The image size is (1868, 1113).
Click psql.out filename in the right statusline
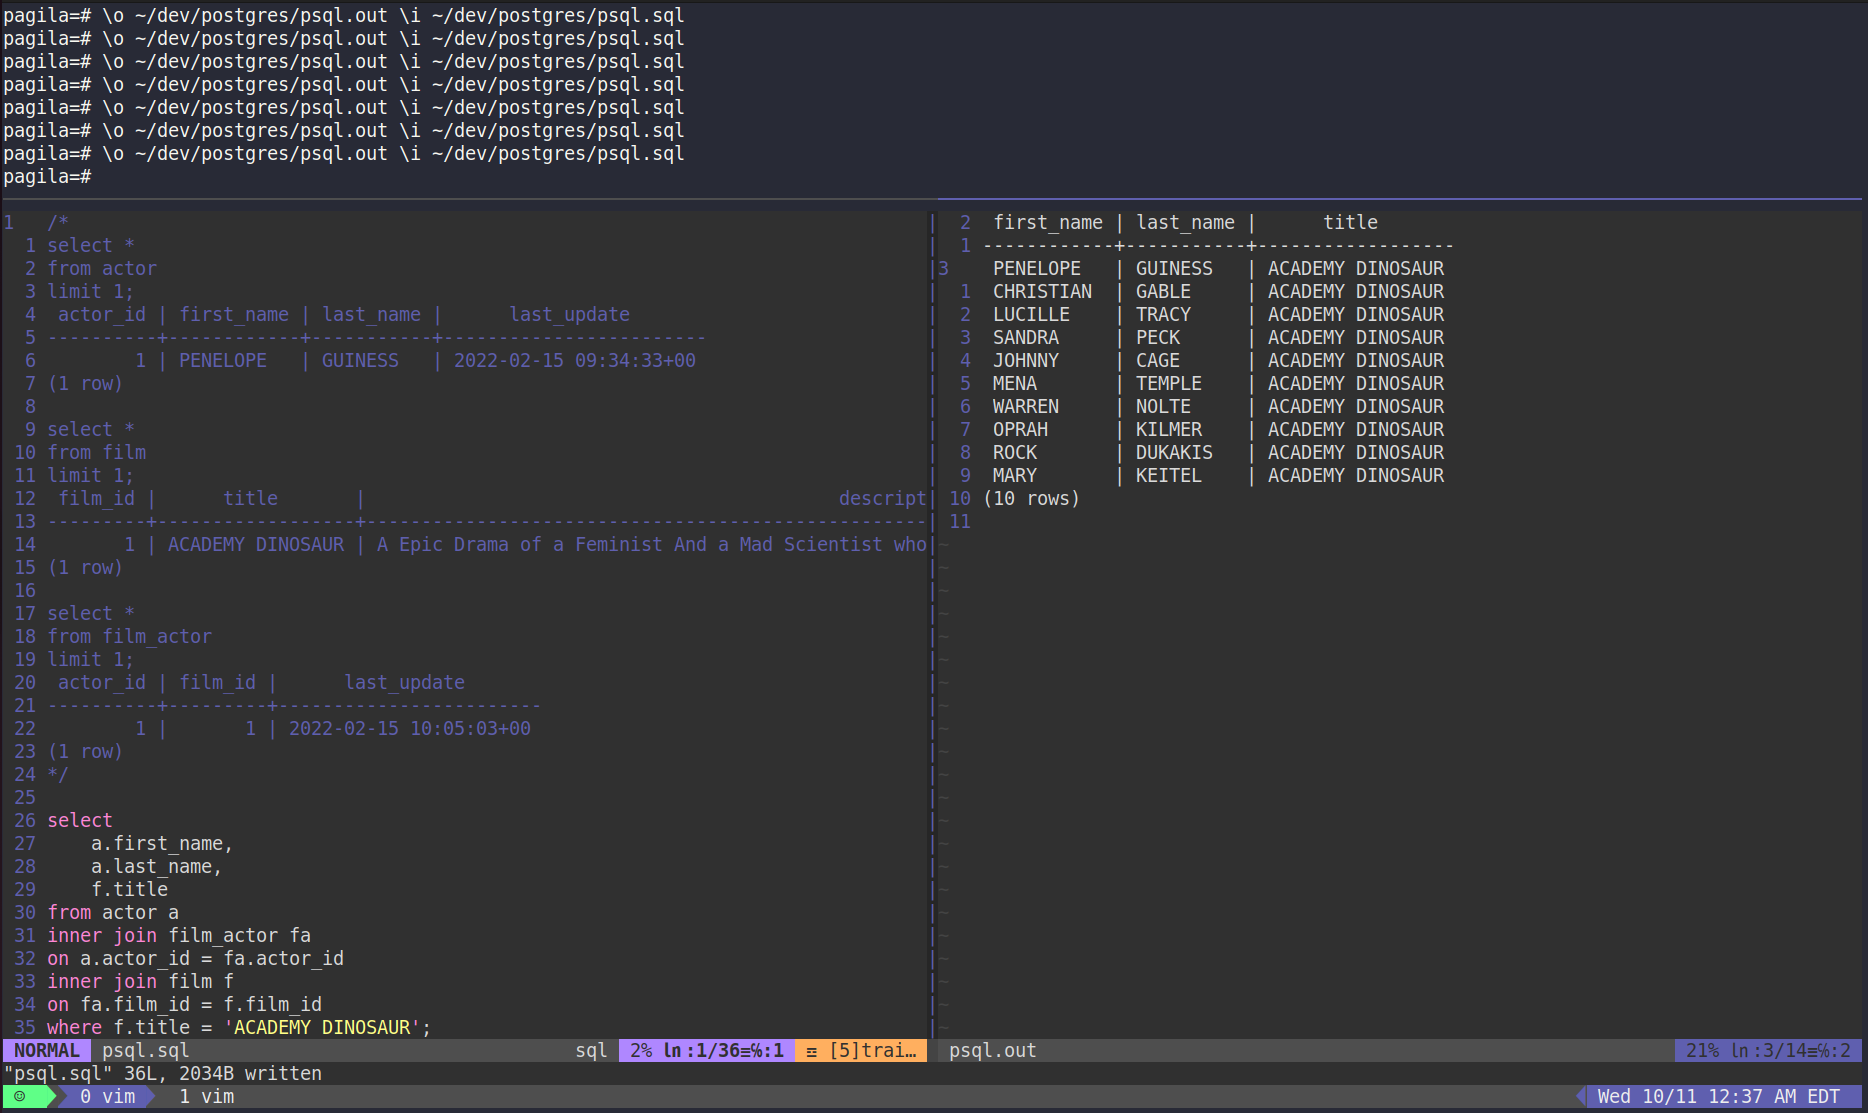coord(992,1050)
